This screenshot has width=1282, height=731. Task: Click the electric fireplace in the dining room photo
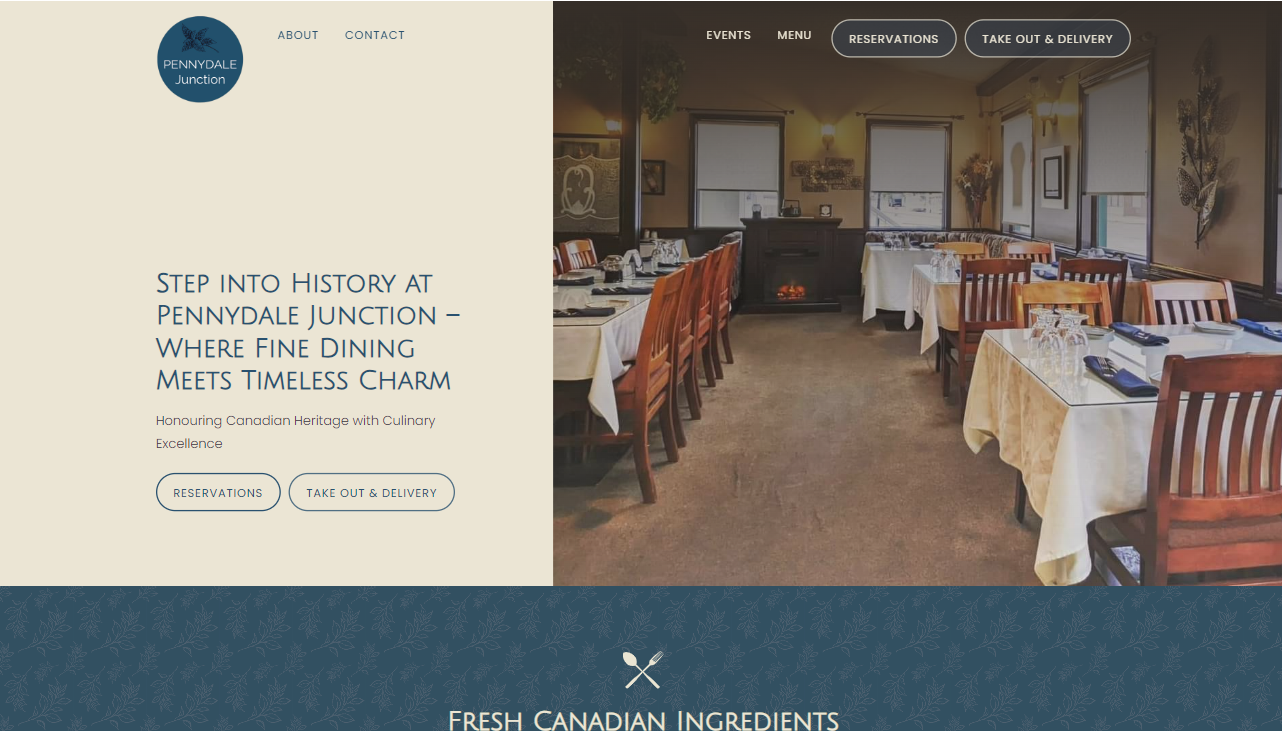[791, 265]
